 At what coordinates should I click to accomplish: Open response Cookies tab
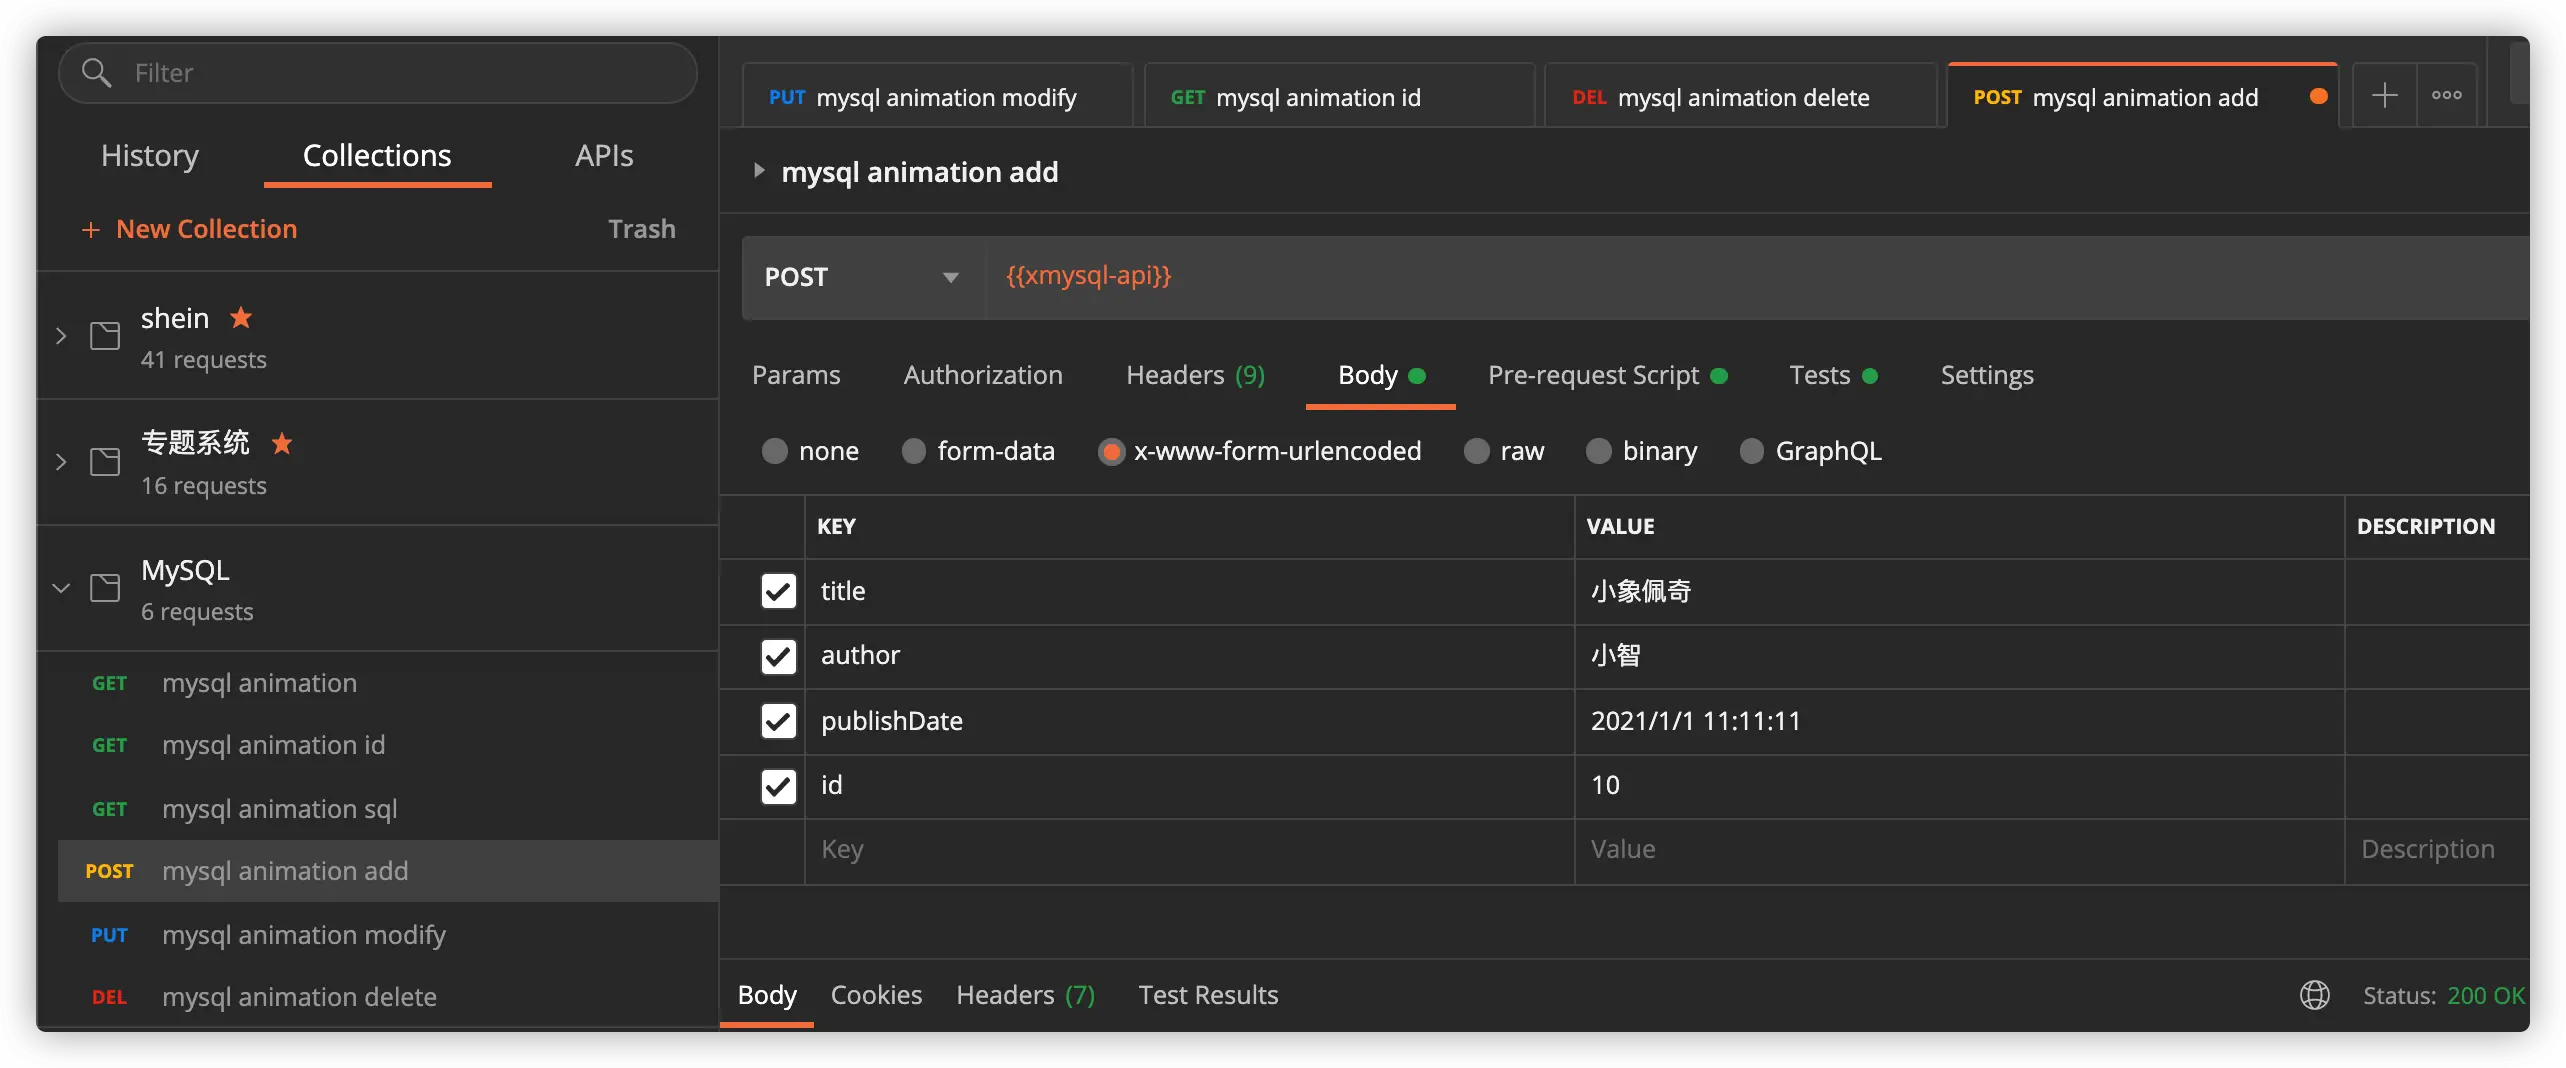click(x=876, y=995)
